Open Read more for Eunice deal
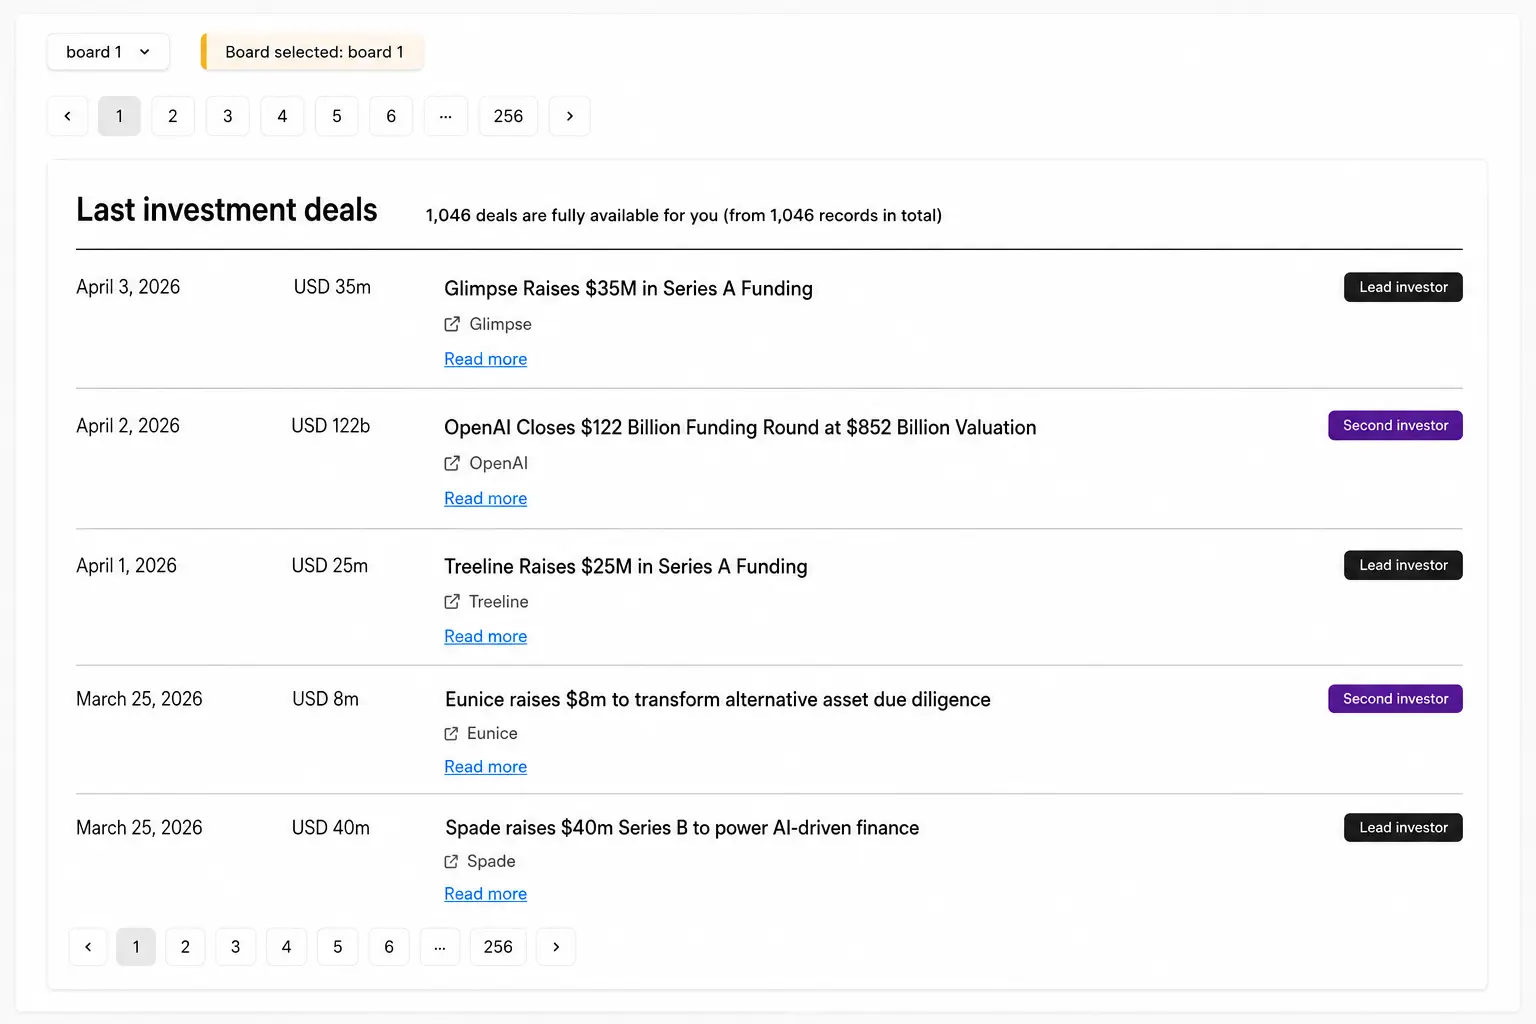This screenshot has width=1536, height=1024. [x=485, y=767]
